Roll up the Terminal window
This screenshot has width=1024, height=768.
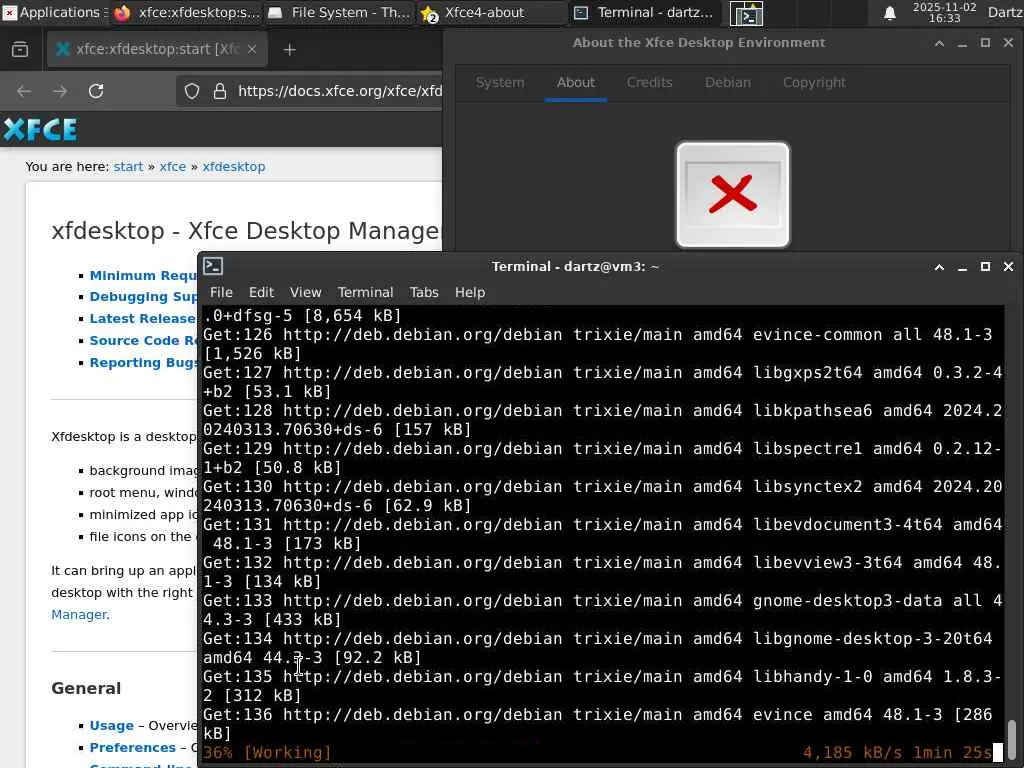(x=939, y=266)
